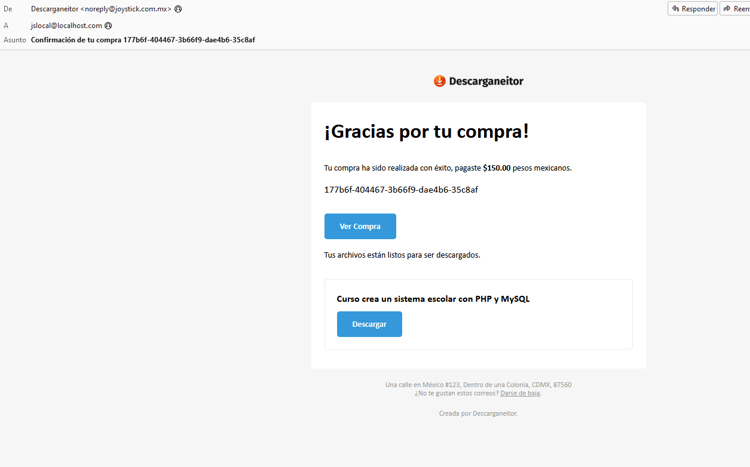Click the Responder reply button
Viewport: 750px width, 467px height.
[x=692, y=9]
